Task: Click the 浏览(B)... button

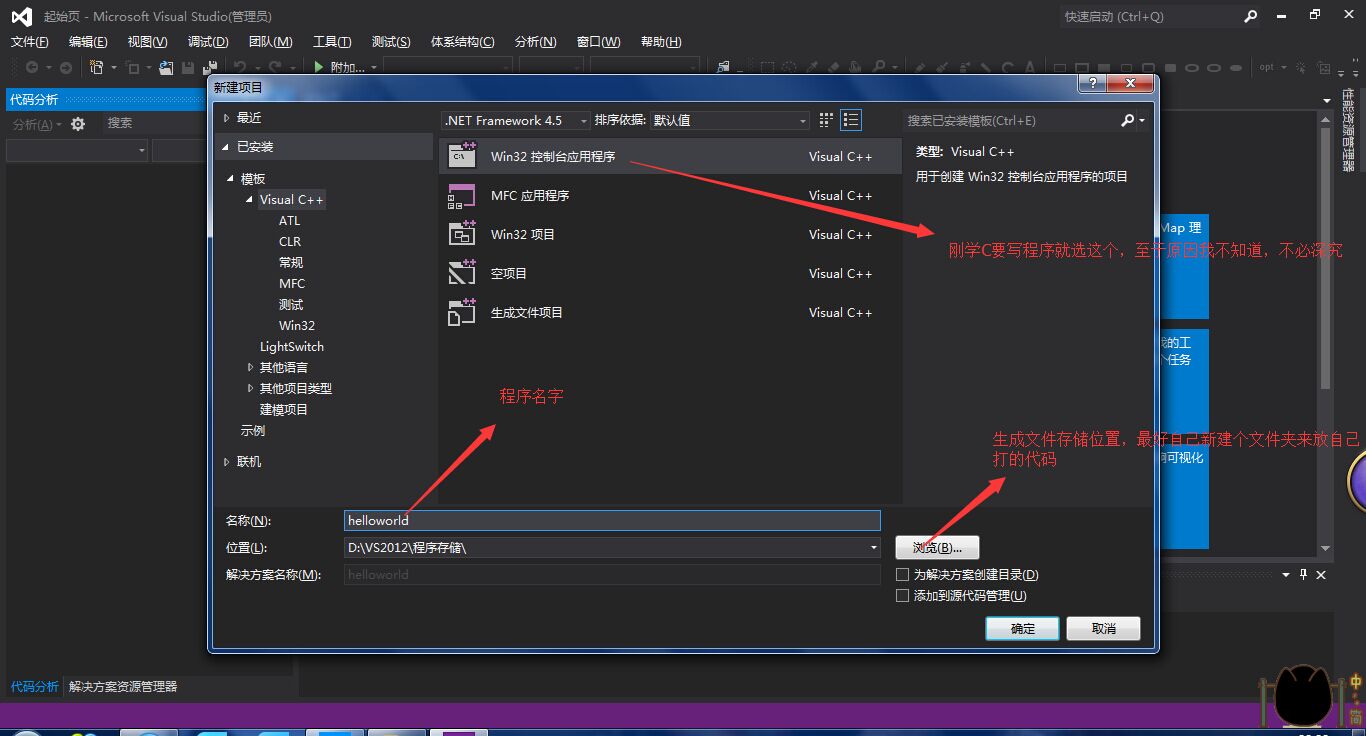Action: pos(937,548)
